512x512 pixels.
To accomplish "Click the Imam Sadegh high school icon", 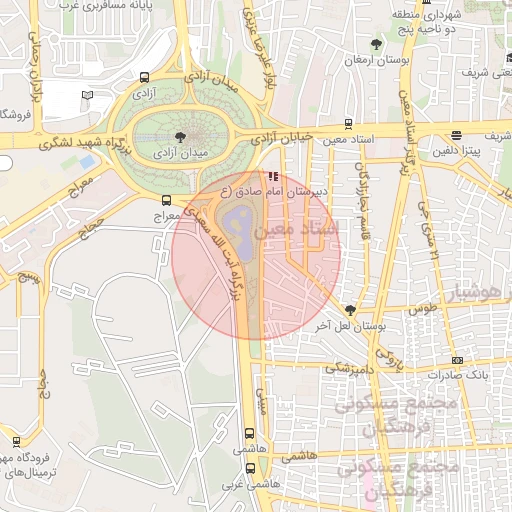I will click(273, 176).
